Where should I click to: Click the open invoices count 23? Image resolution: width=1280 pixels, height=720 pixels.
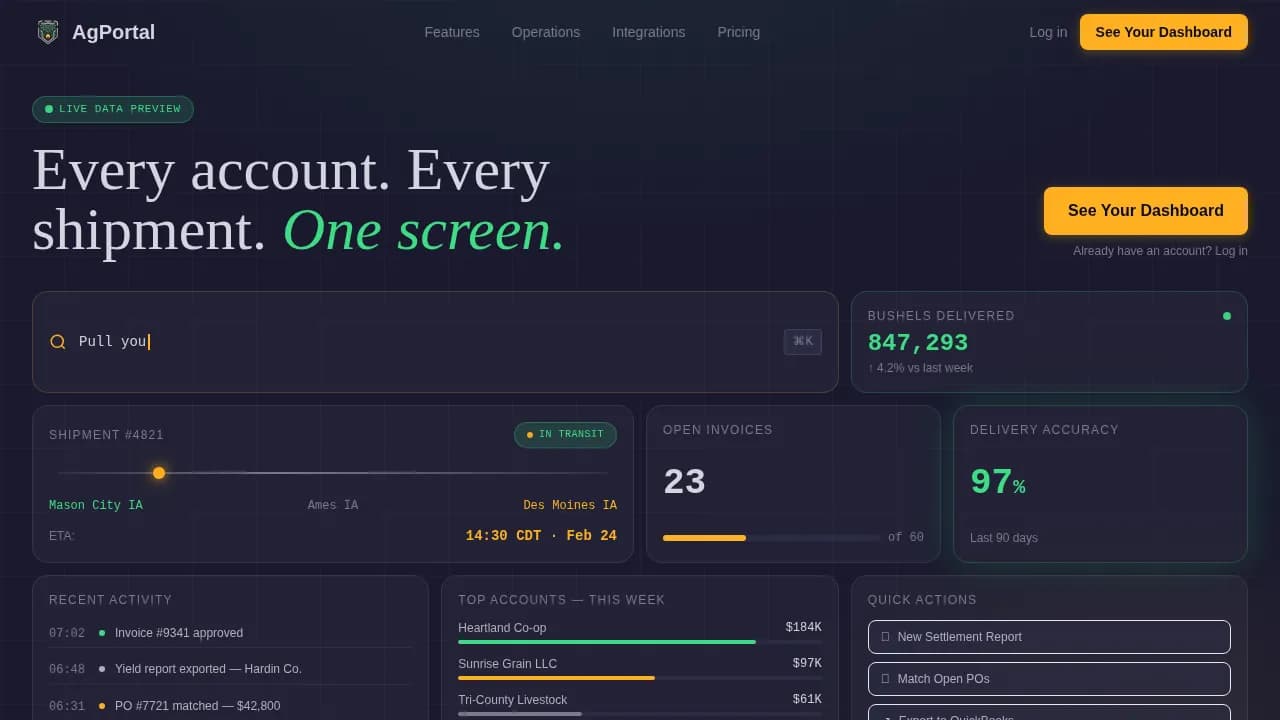685,483
